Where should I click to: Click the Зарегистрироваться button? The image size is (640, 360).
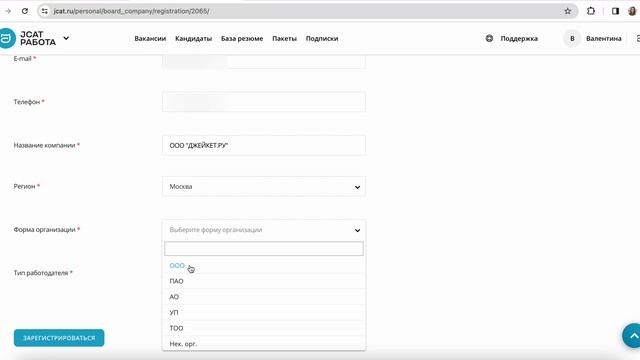(x=59, y=338)
